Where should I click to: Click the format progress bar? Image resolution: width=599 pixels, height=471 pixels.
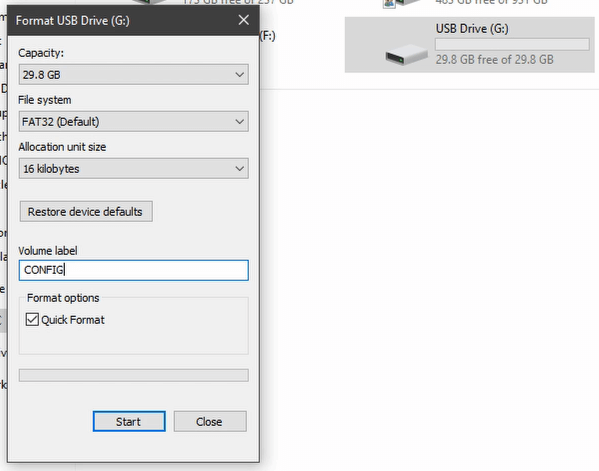133,375
